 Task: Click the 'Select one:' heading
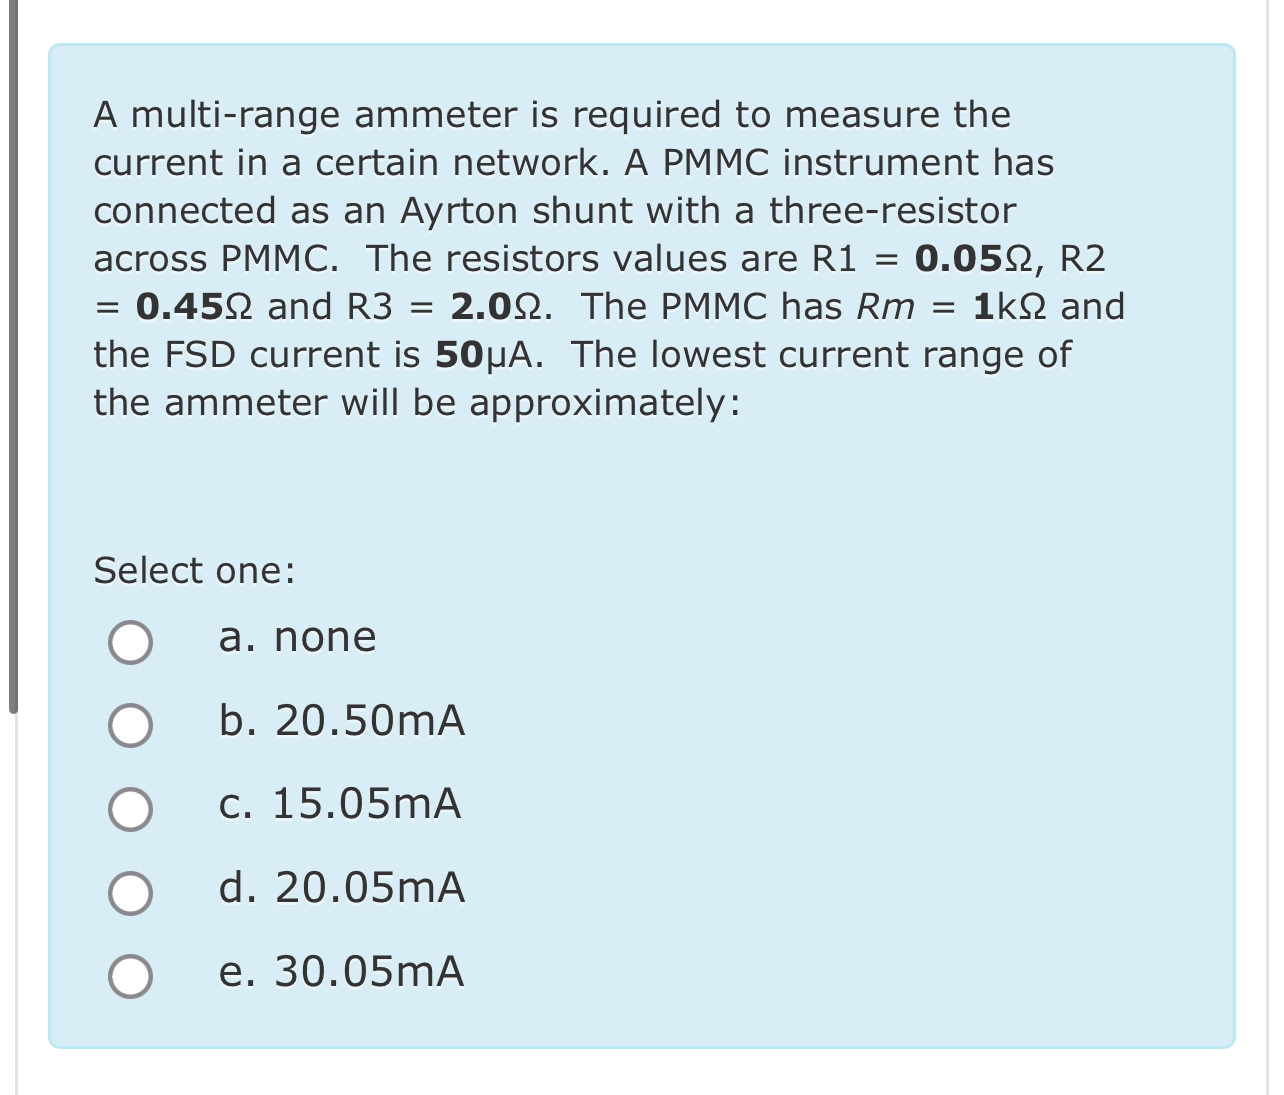pos(194,570)
